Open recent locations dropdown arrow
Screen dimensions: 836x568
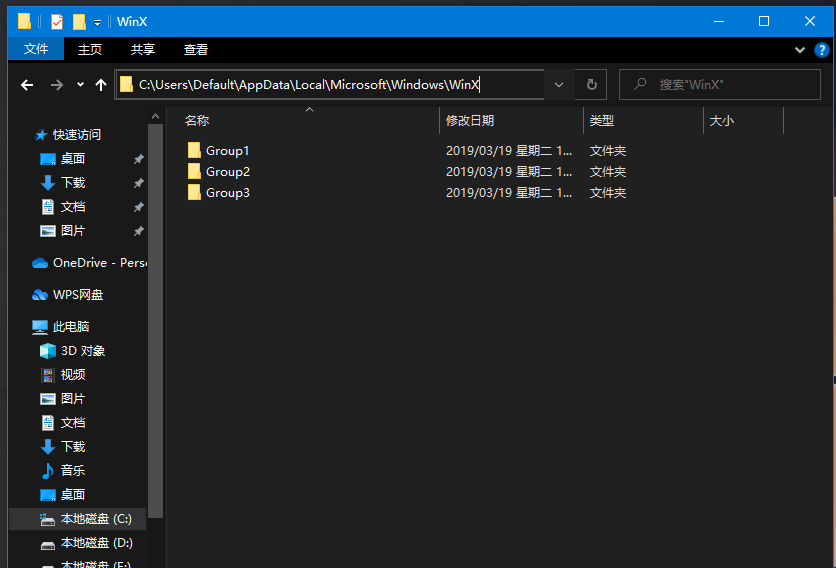tap(80, 84)
